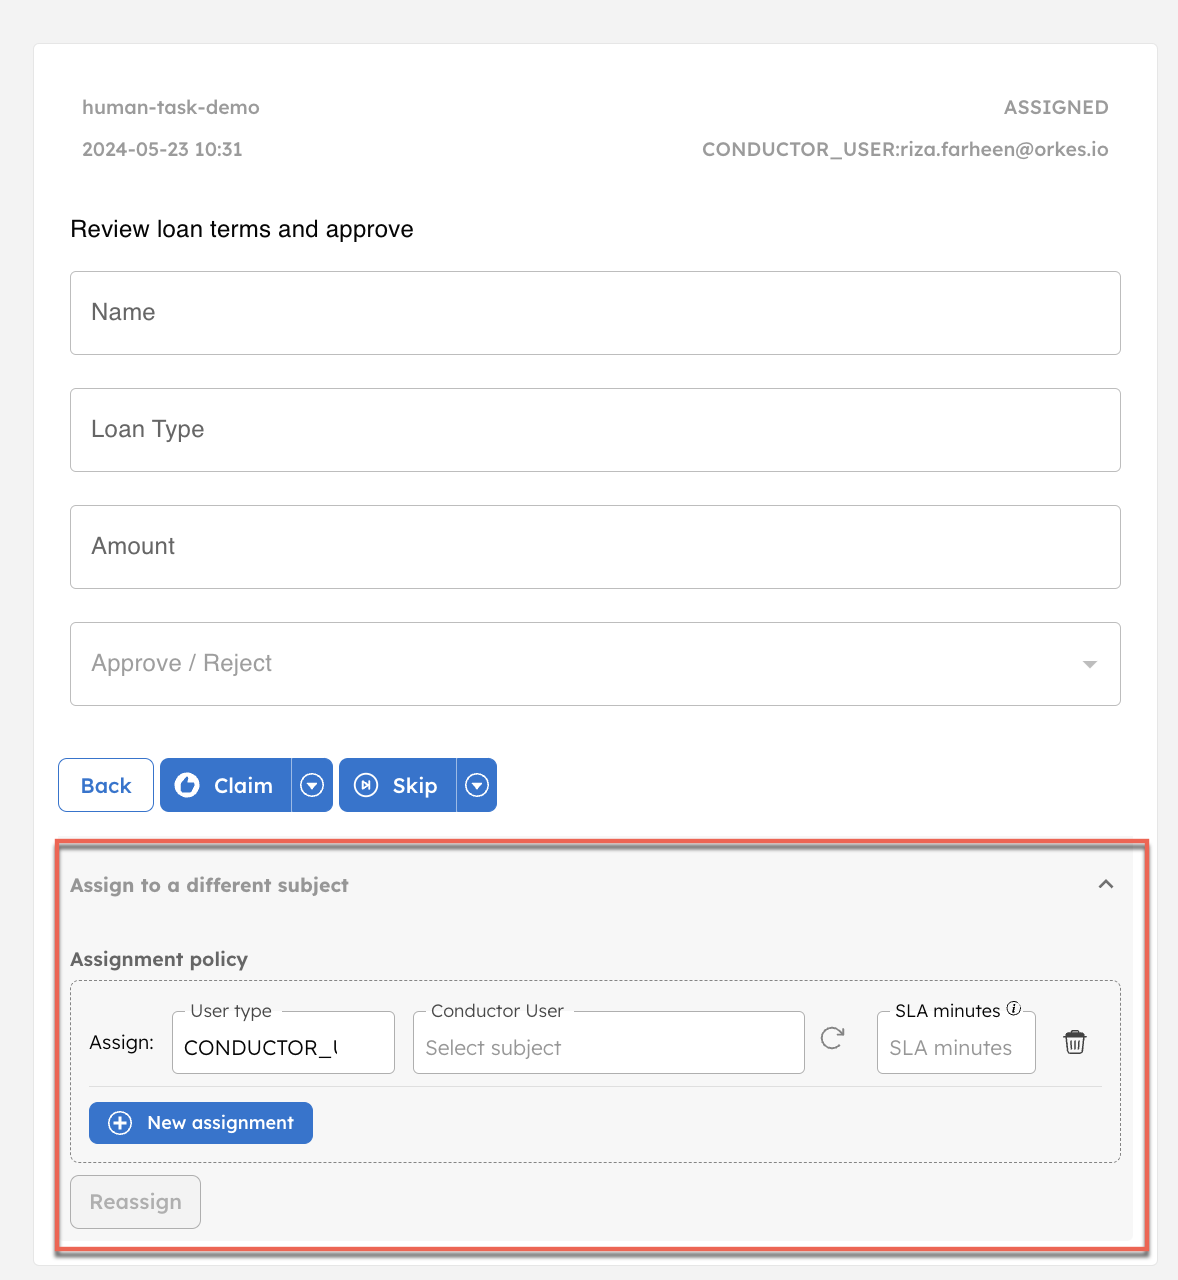Add a New assignment
Image resolution: width=1178 pixels, height=1280 pixels.
[201, 1123]
